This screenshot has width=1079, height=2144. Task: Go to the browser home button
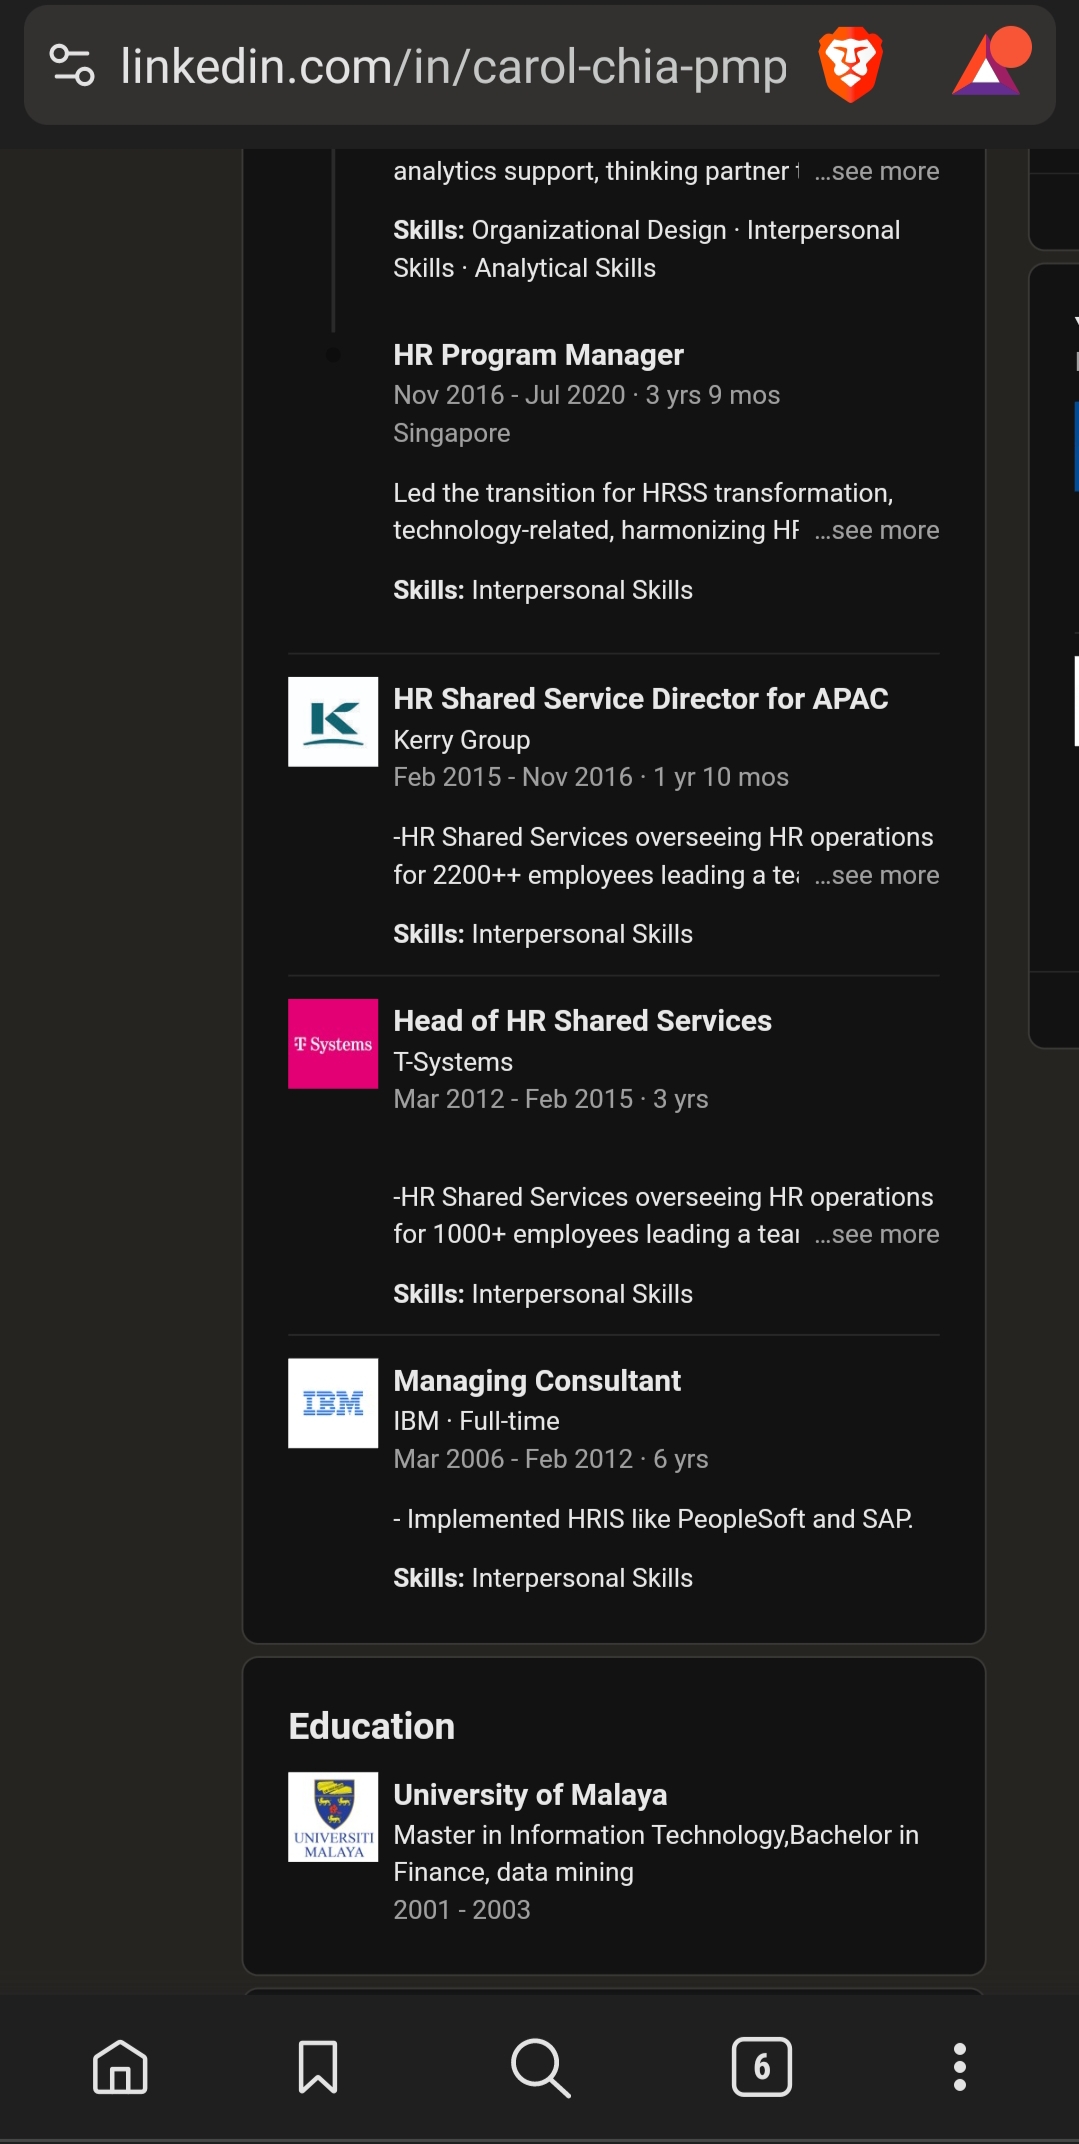[120, 2067]
